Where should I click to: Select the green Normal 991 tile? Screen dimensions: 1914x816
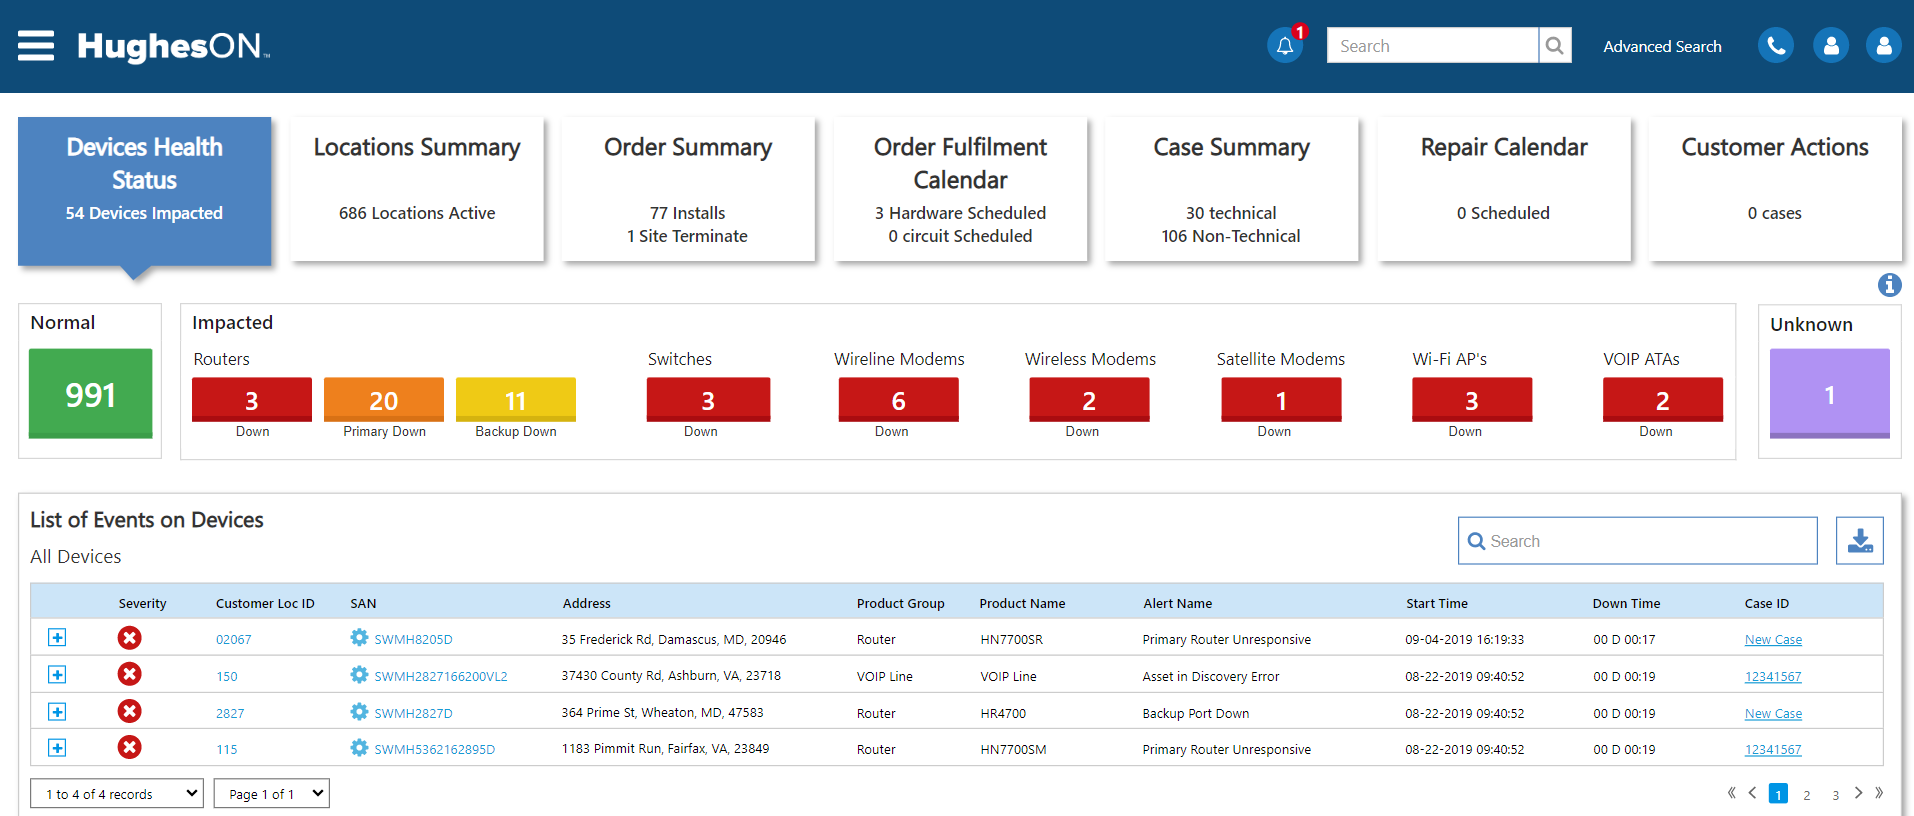(90, 394)
